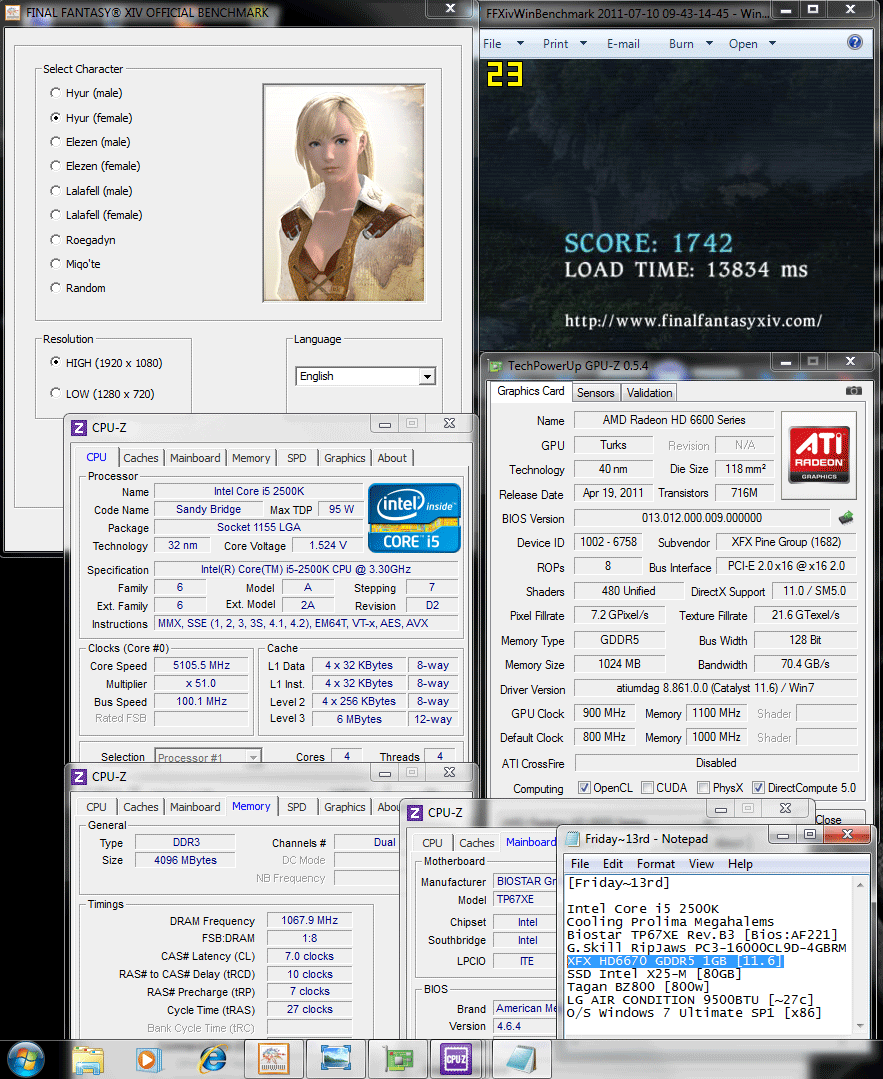Launch Internet Explorer from the taskbar
The height and width of the screenshot is (1079, 883).
213,1060
